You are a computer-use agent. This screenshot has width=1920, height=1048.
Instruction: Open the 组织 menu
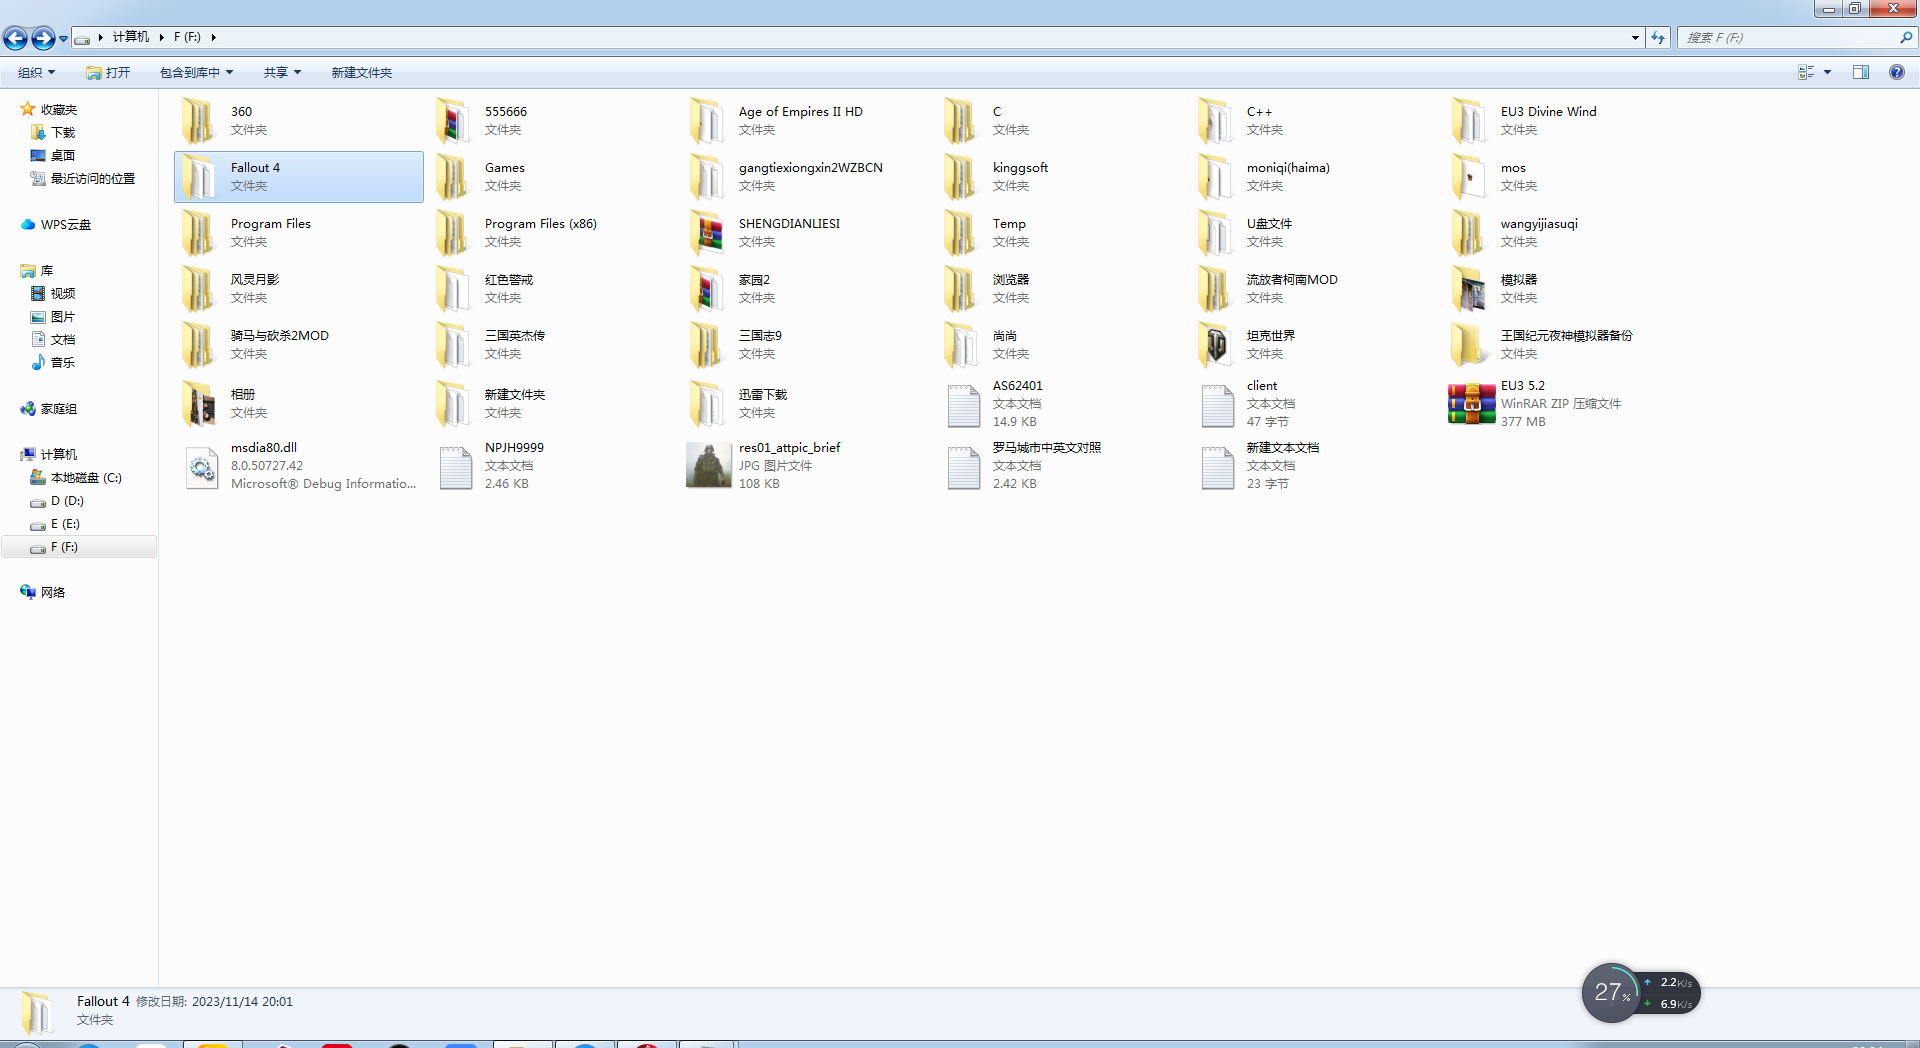click(36, 72)
